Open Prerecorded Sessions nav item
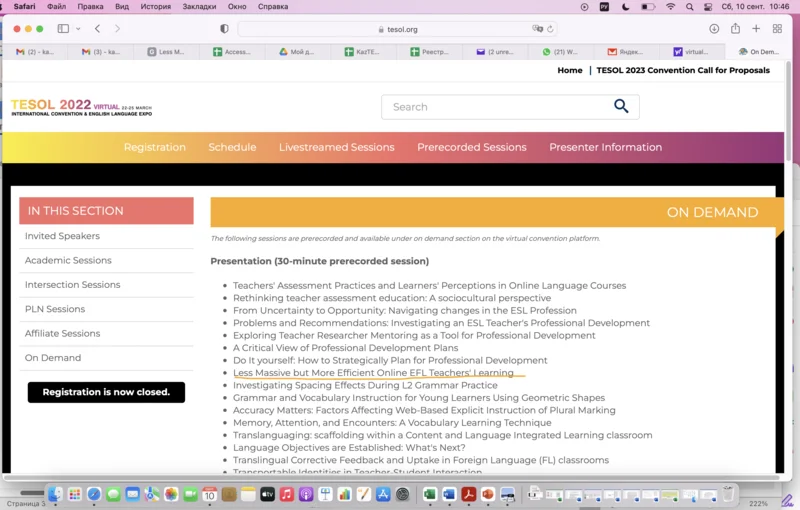The width and height of the screenshot is (800, 510). [472, 147]
